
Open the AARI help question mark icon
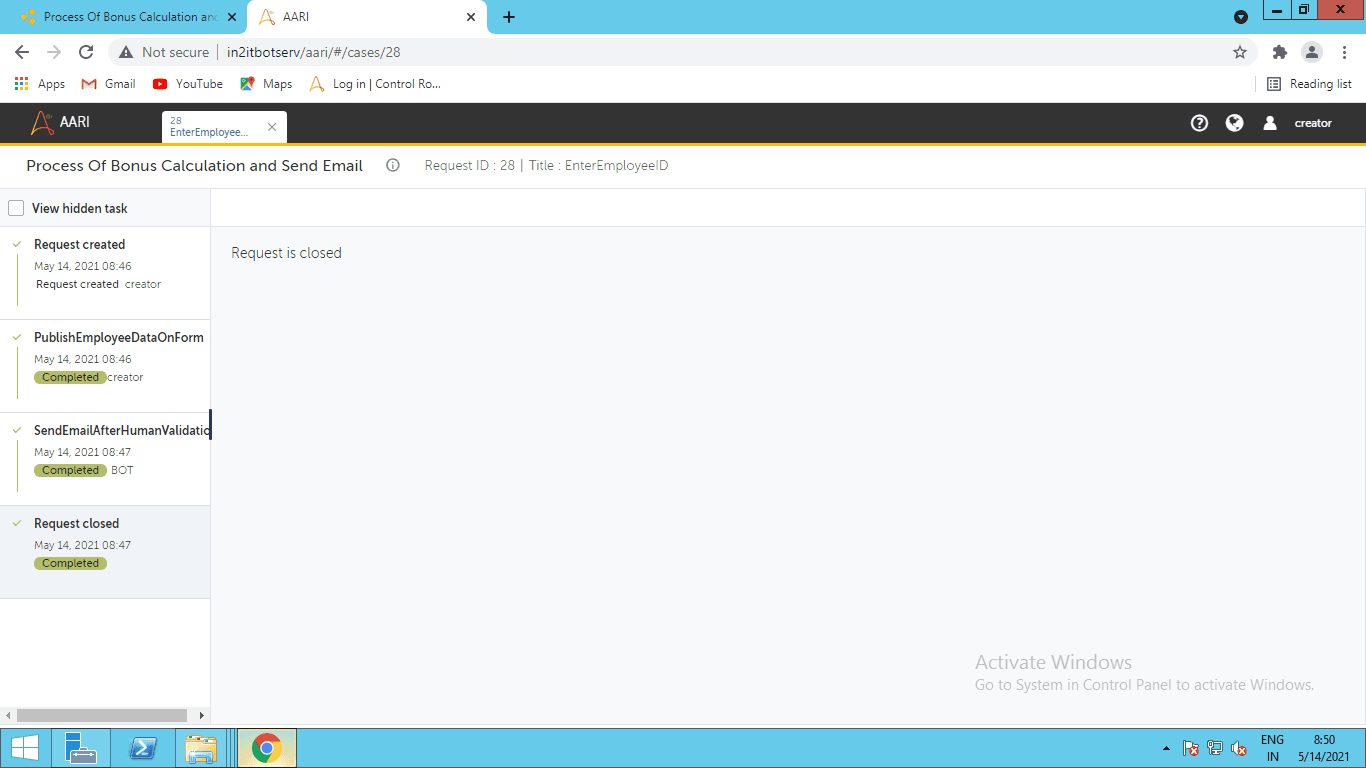[1200, 123]
